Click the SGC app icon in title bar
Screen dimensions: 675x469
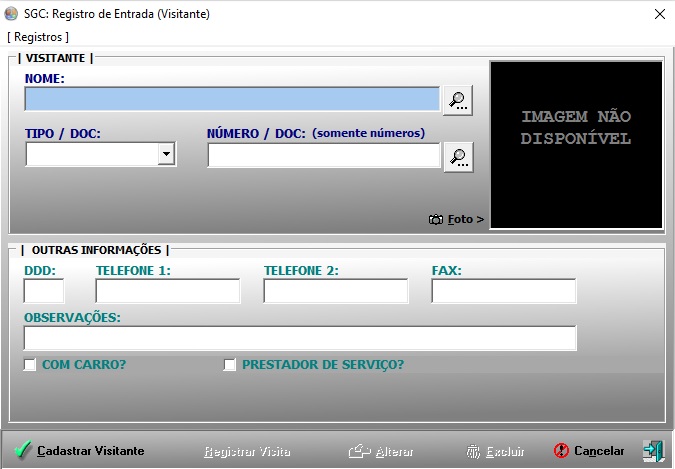(x=12, y=14)
